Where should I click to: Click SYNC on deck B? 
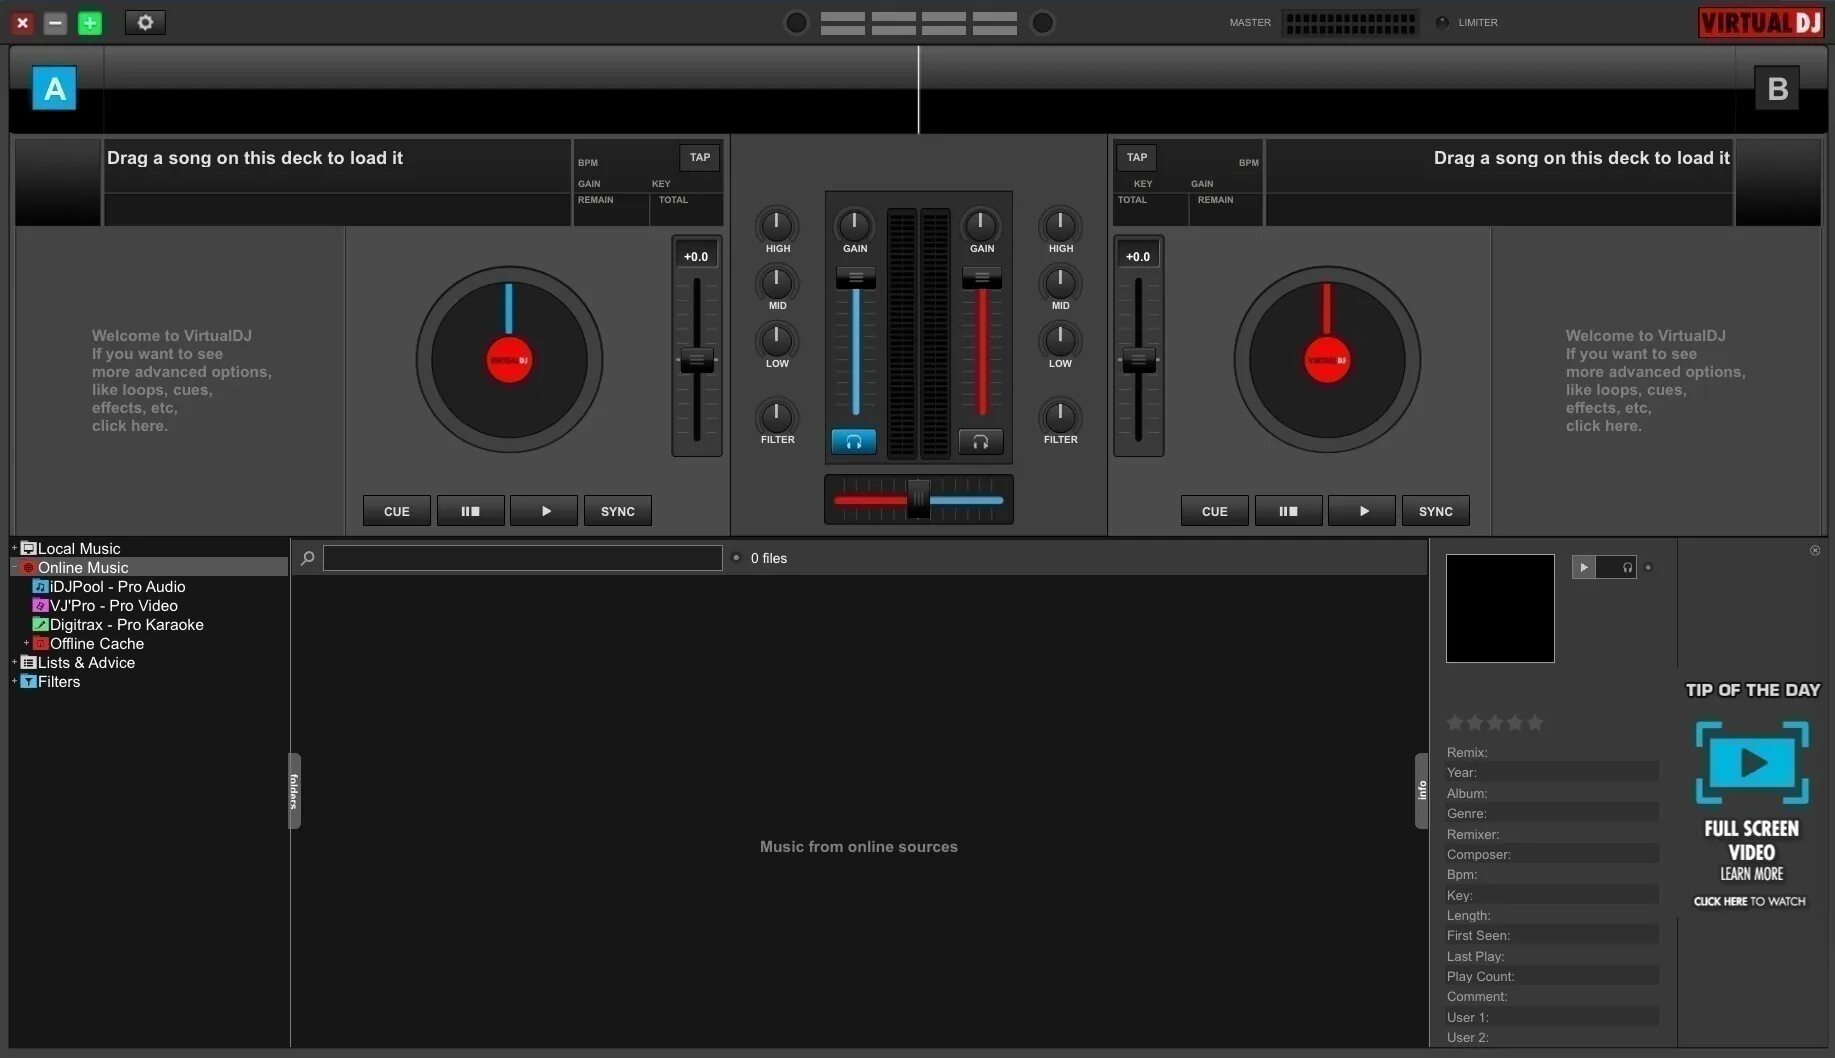[x=1436, y=511]
